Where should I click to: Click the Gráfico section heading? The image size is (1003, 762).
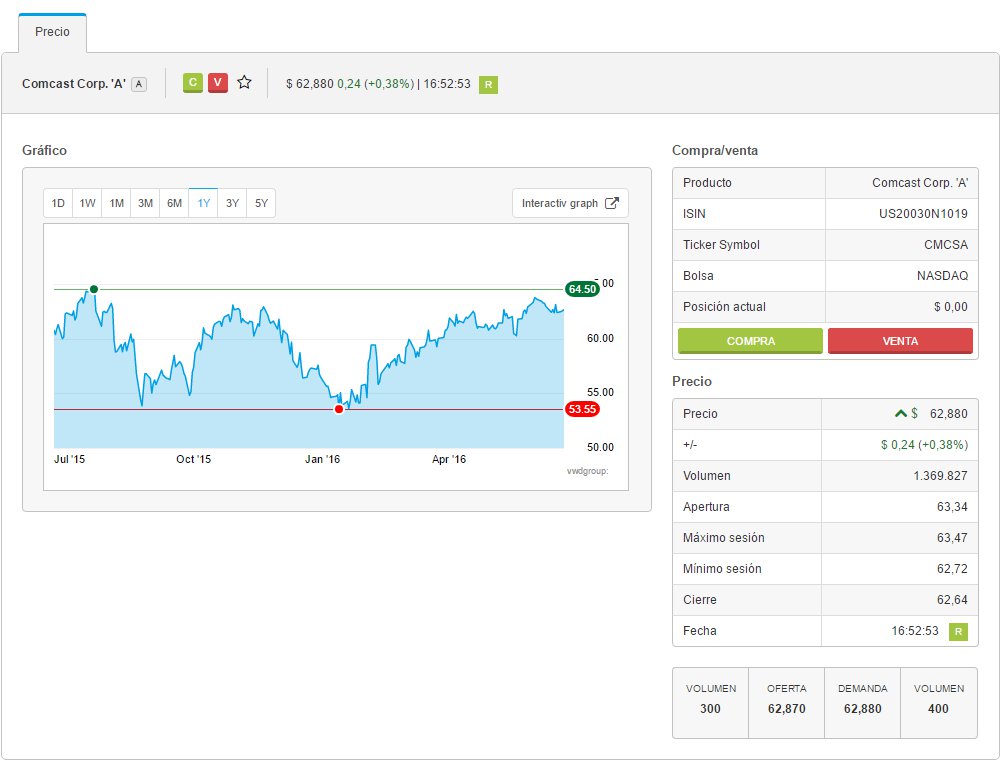click(x=44, y=150)
